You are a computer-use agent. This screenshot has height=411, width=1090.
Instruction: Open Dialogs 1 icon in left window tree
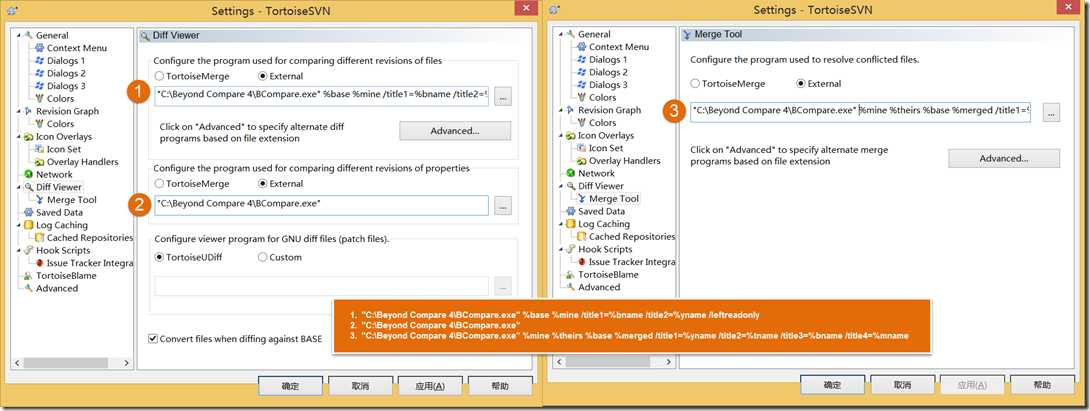40,61
